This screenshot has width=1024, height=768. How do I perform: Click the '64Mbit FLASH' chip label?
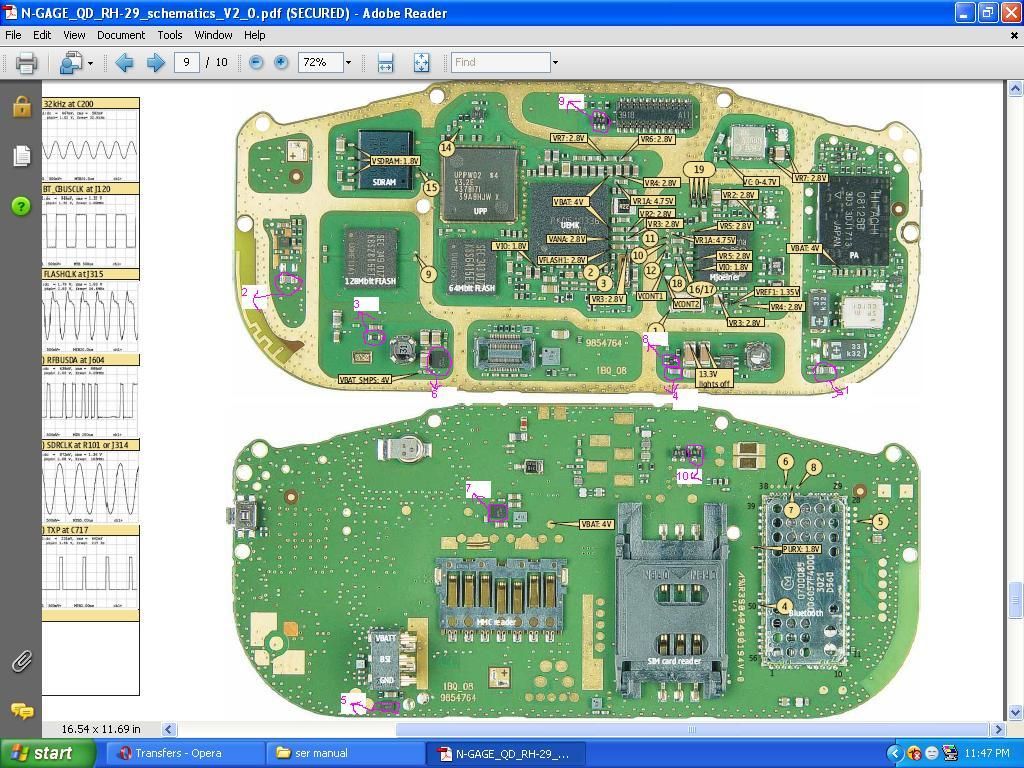click(x=472, y=288)
